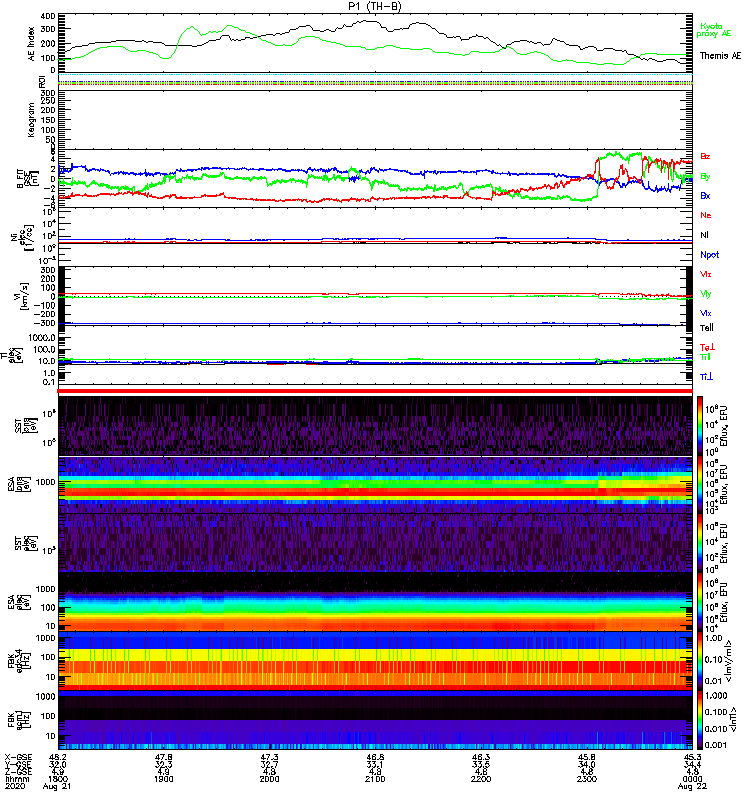Image resolution: width=750 pixels, height=800 pixels.
Task: Select the Themis AE legend label
Action: click(720, 56)
